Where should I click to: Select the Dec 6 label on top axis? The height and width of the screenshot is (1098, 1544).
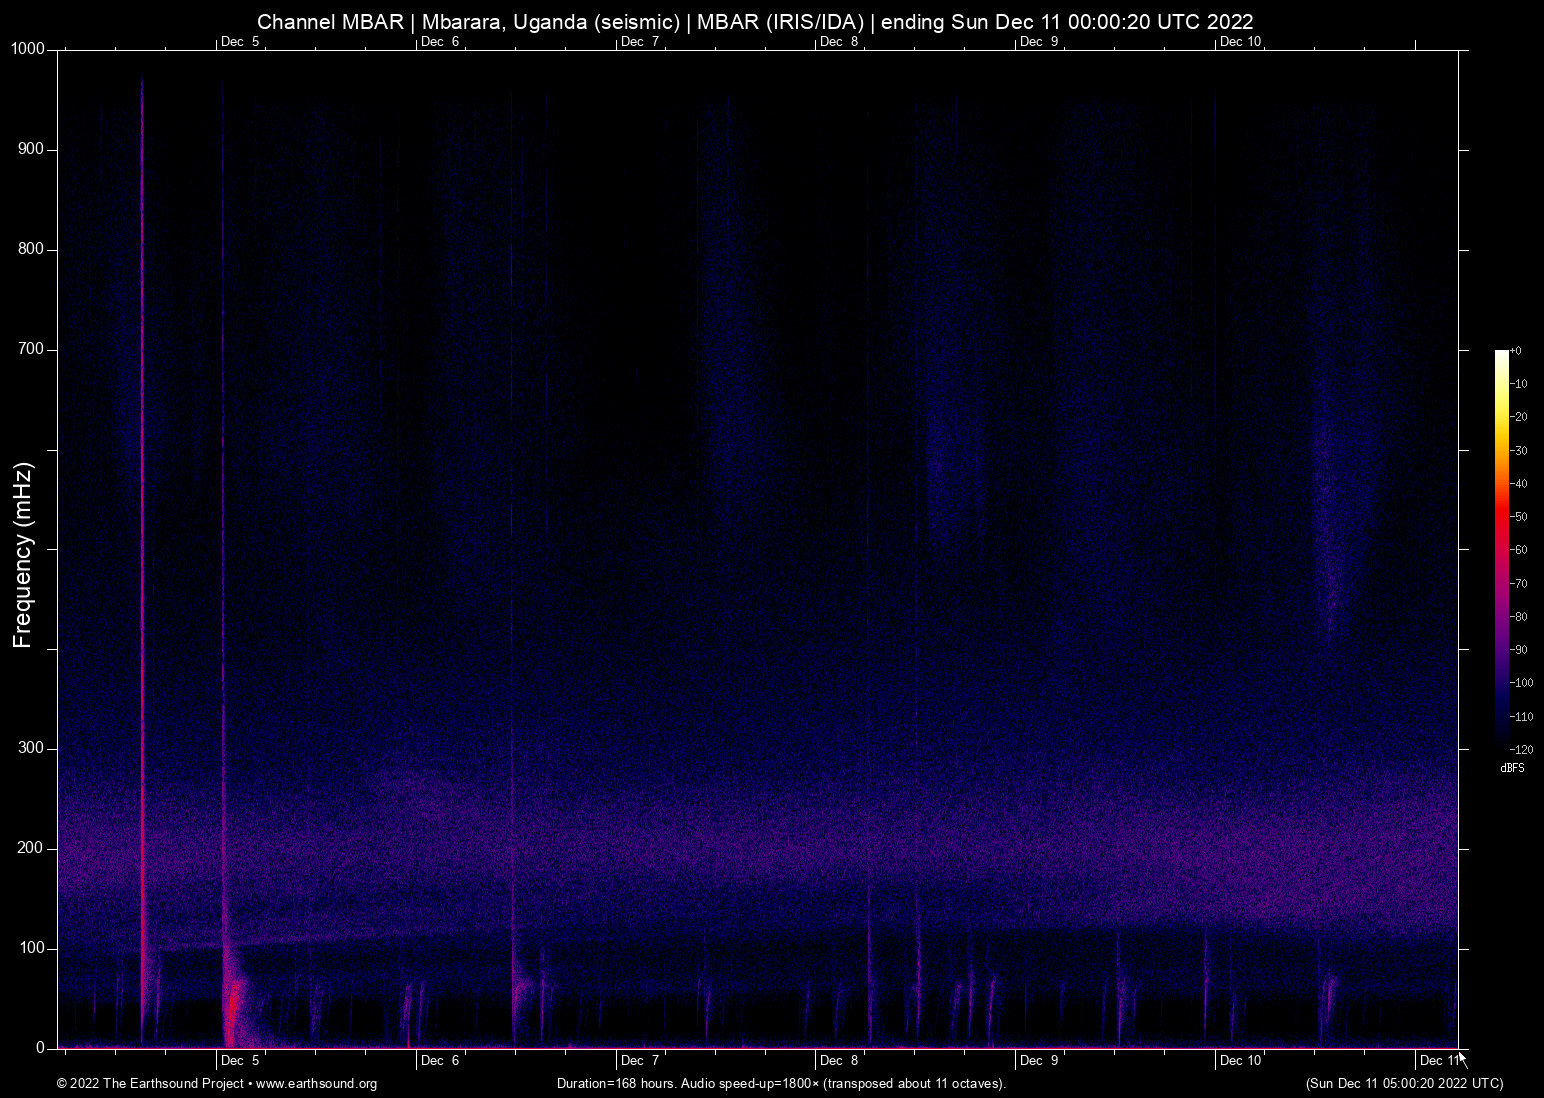click(438, 42)
